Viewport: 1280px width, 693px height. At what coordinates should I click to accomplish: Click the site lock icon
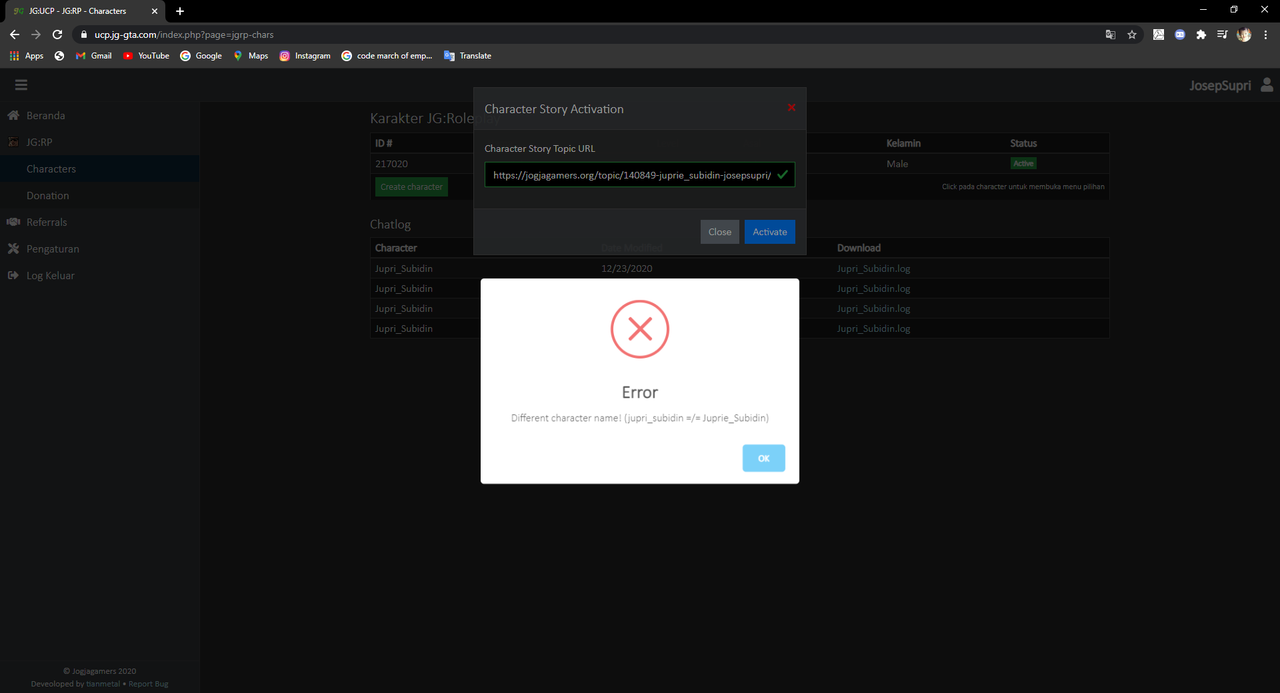[x=84, y=34]
